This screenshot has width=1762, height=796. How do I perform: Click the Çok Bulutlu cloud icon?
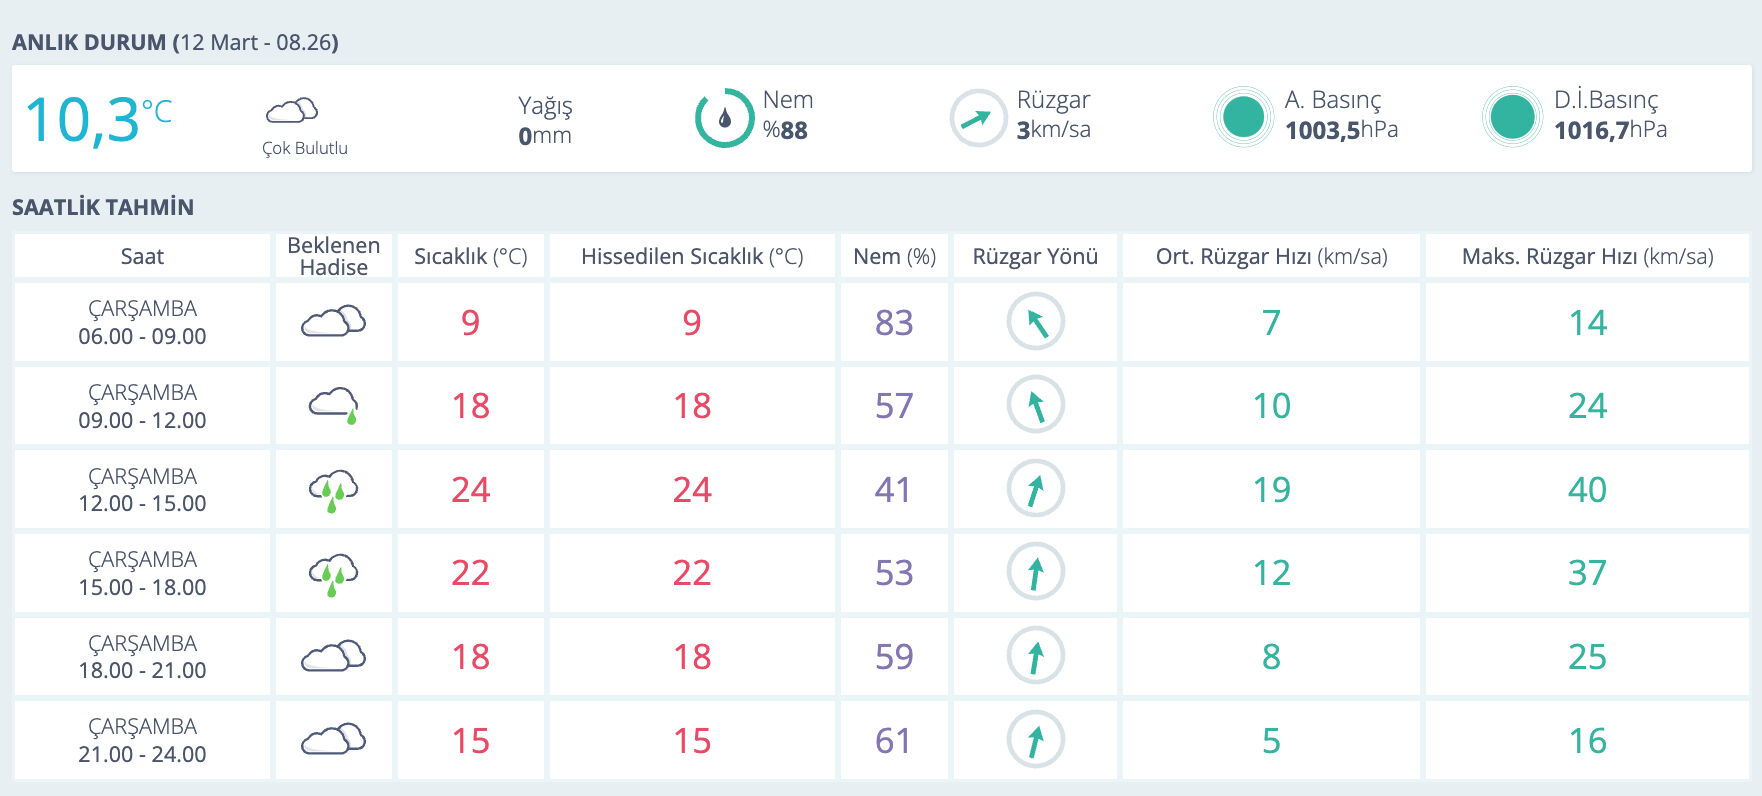coord(292,110)
